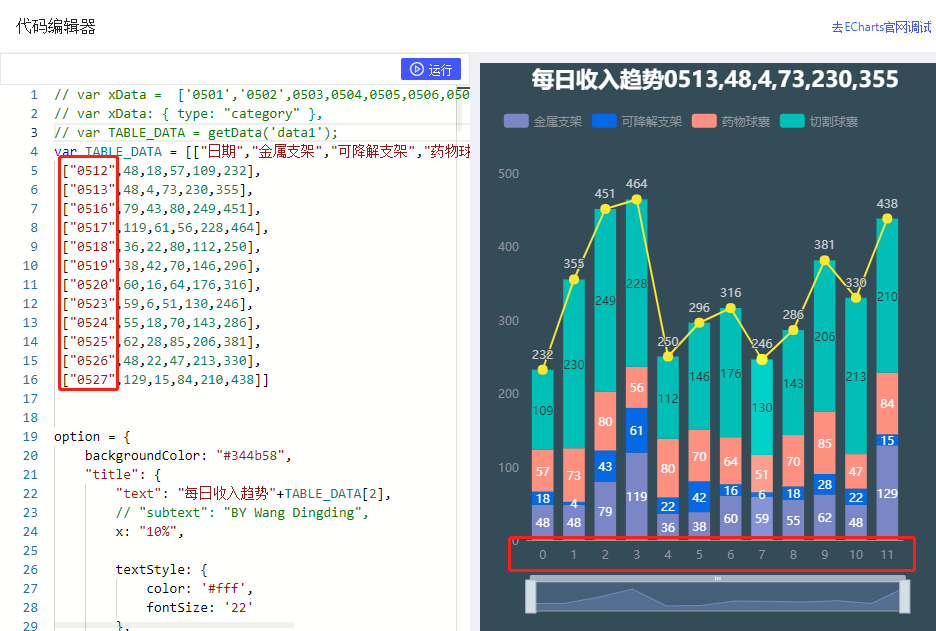
Task: Click the right handle of the zoom slider
Action: pyautogui.click(x=904, y=596)
